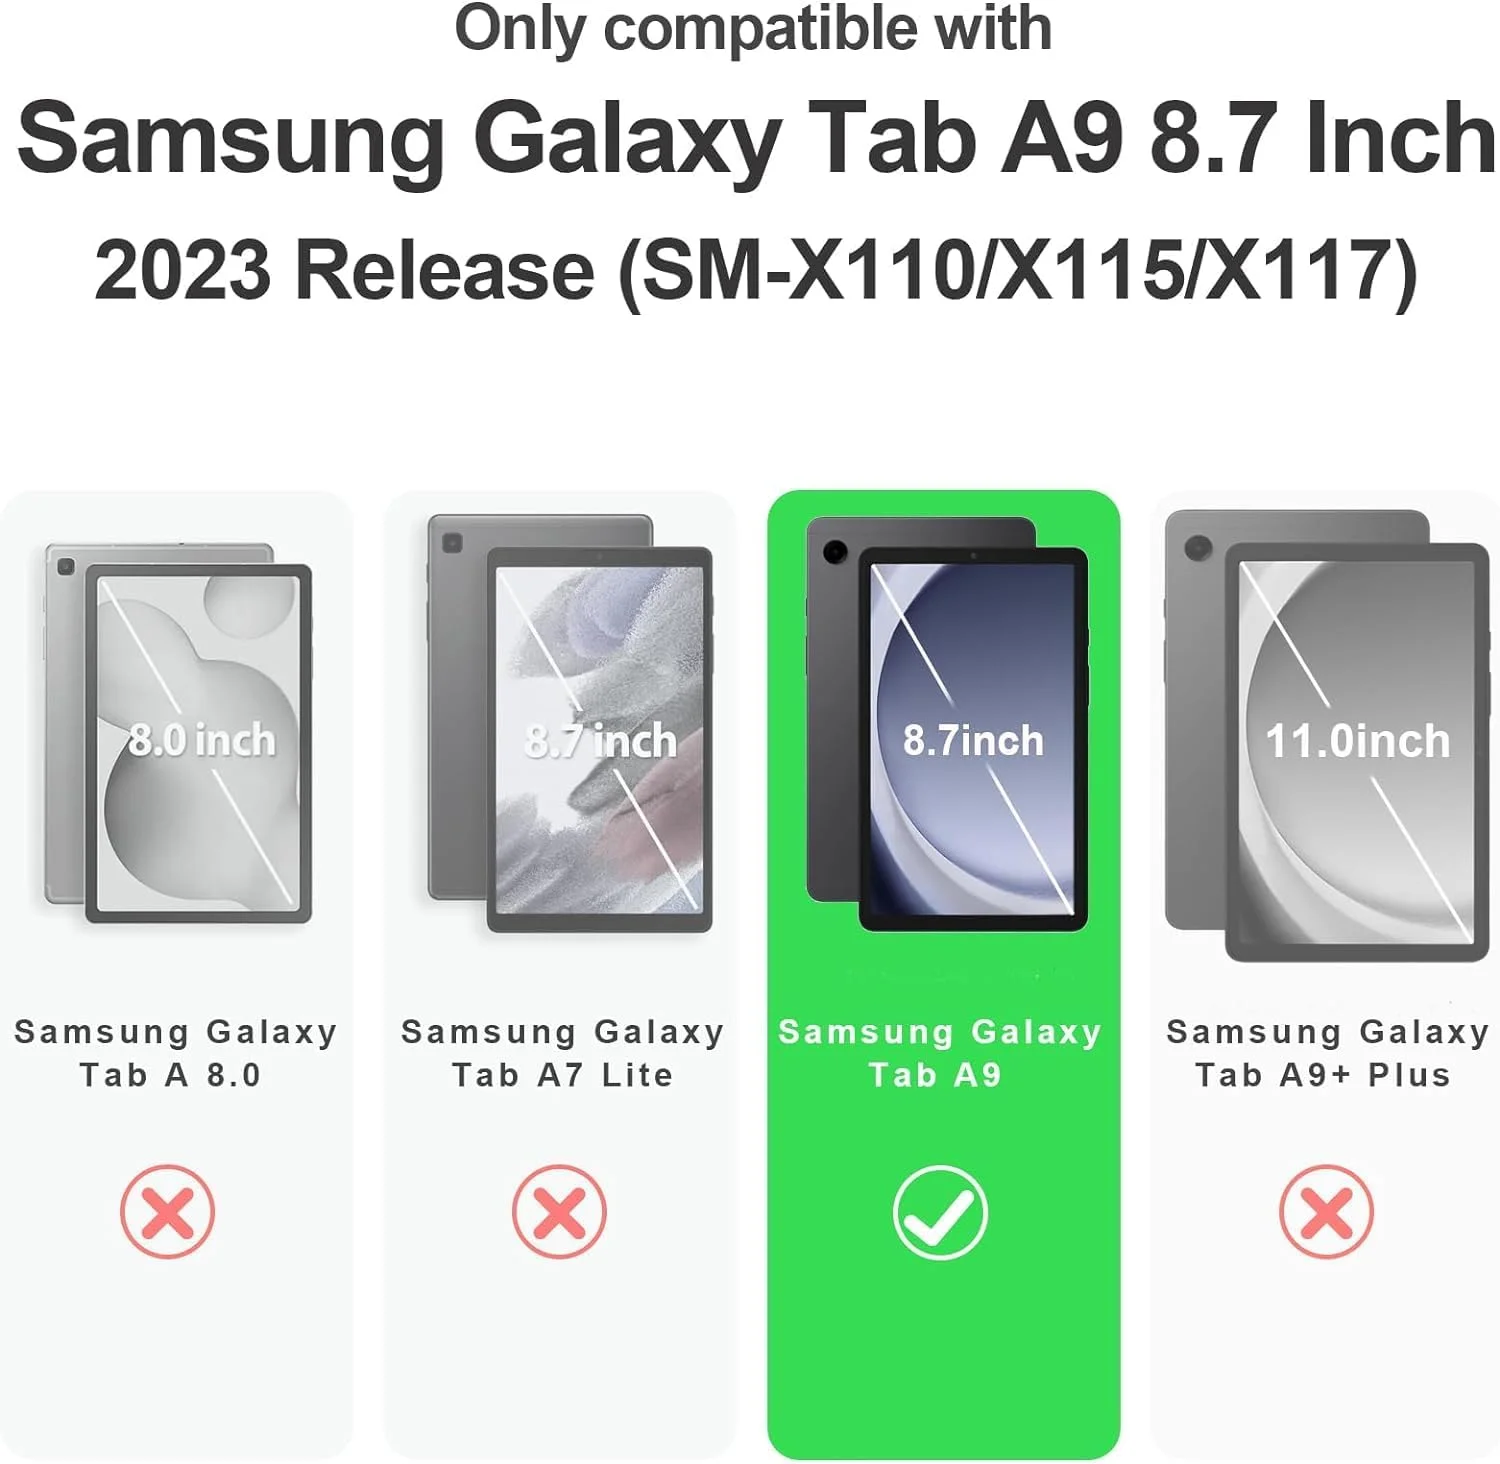Click the Only compatible with text
This screenshot has height=1464, width=1500.
(x=753, y=28)
